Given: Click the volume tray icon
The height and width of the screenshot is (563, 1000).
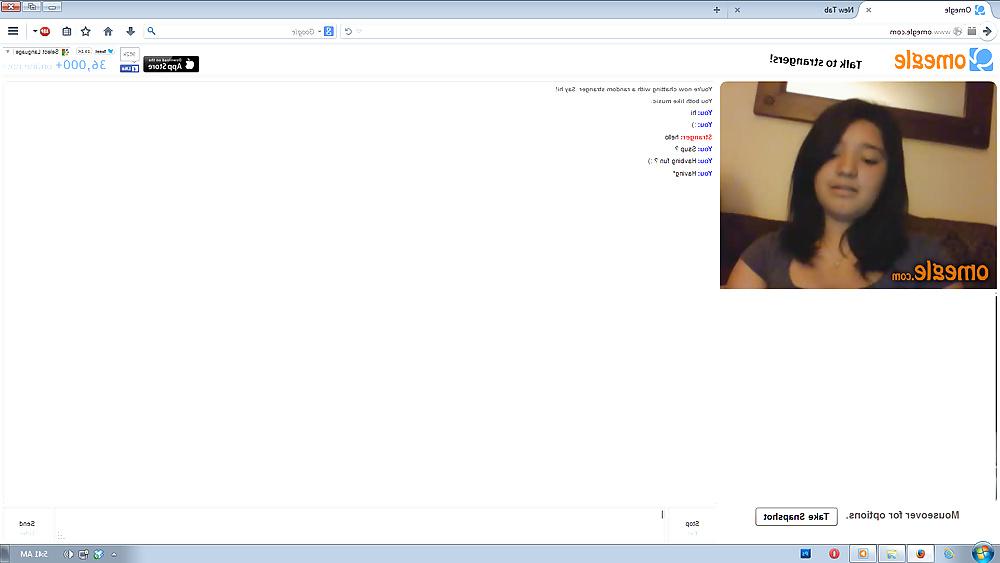Looking at the screenshot, I should pyautogui.click(x=68, y=554).
